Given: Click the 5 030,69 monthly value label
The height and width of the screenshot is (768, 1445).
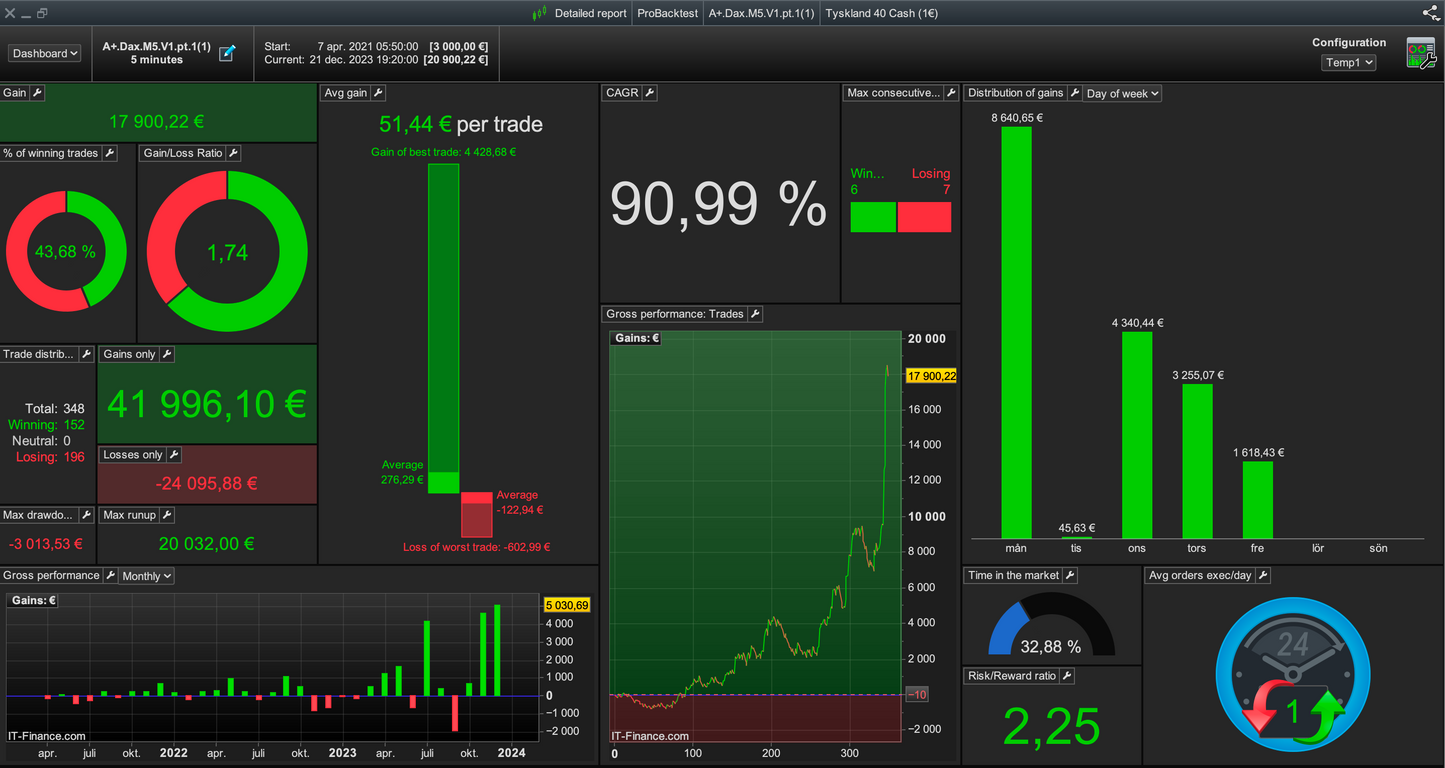Looking at the screenshot, I should click(567, 605).
